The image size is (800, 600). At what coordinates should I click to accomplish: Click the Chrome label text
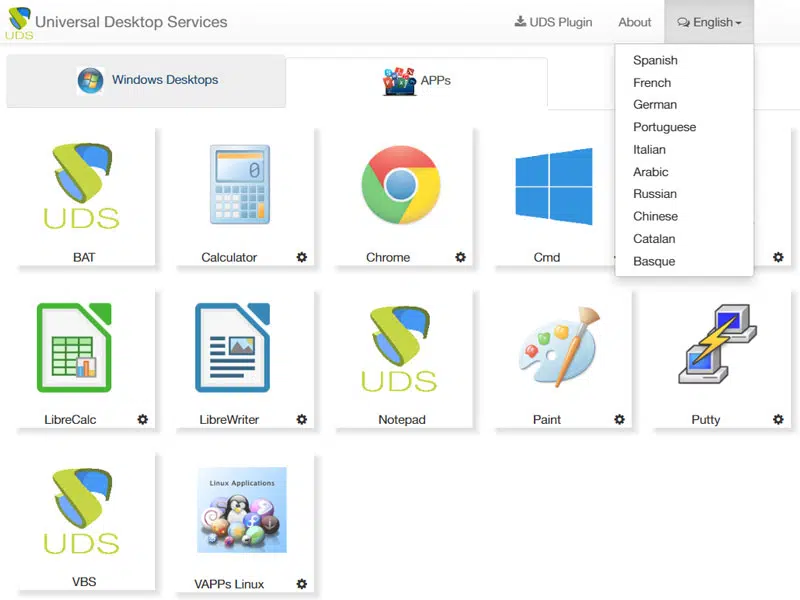coord(388,258)
